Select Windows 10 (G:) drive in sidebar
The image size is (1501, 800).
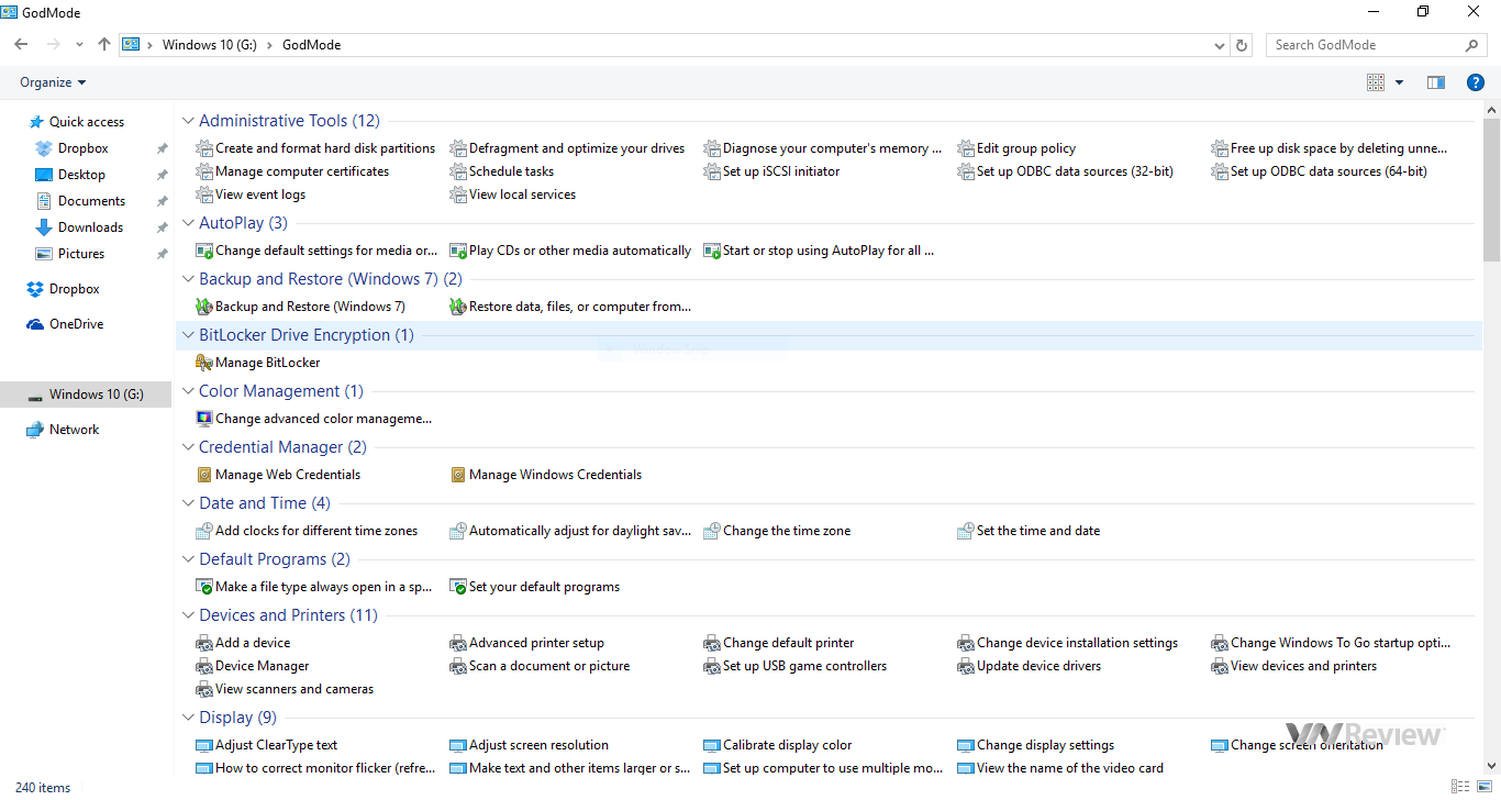click(x=86, y=394)
